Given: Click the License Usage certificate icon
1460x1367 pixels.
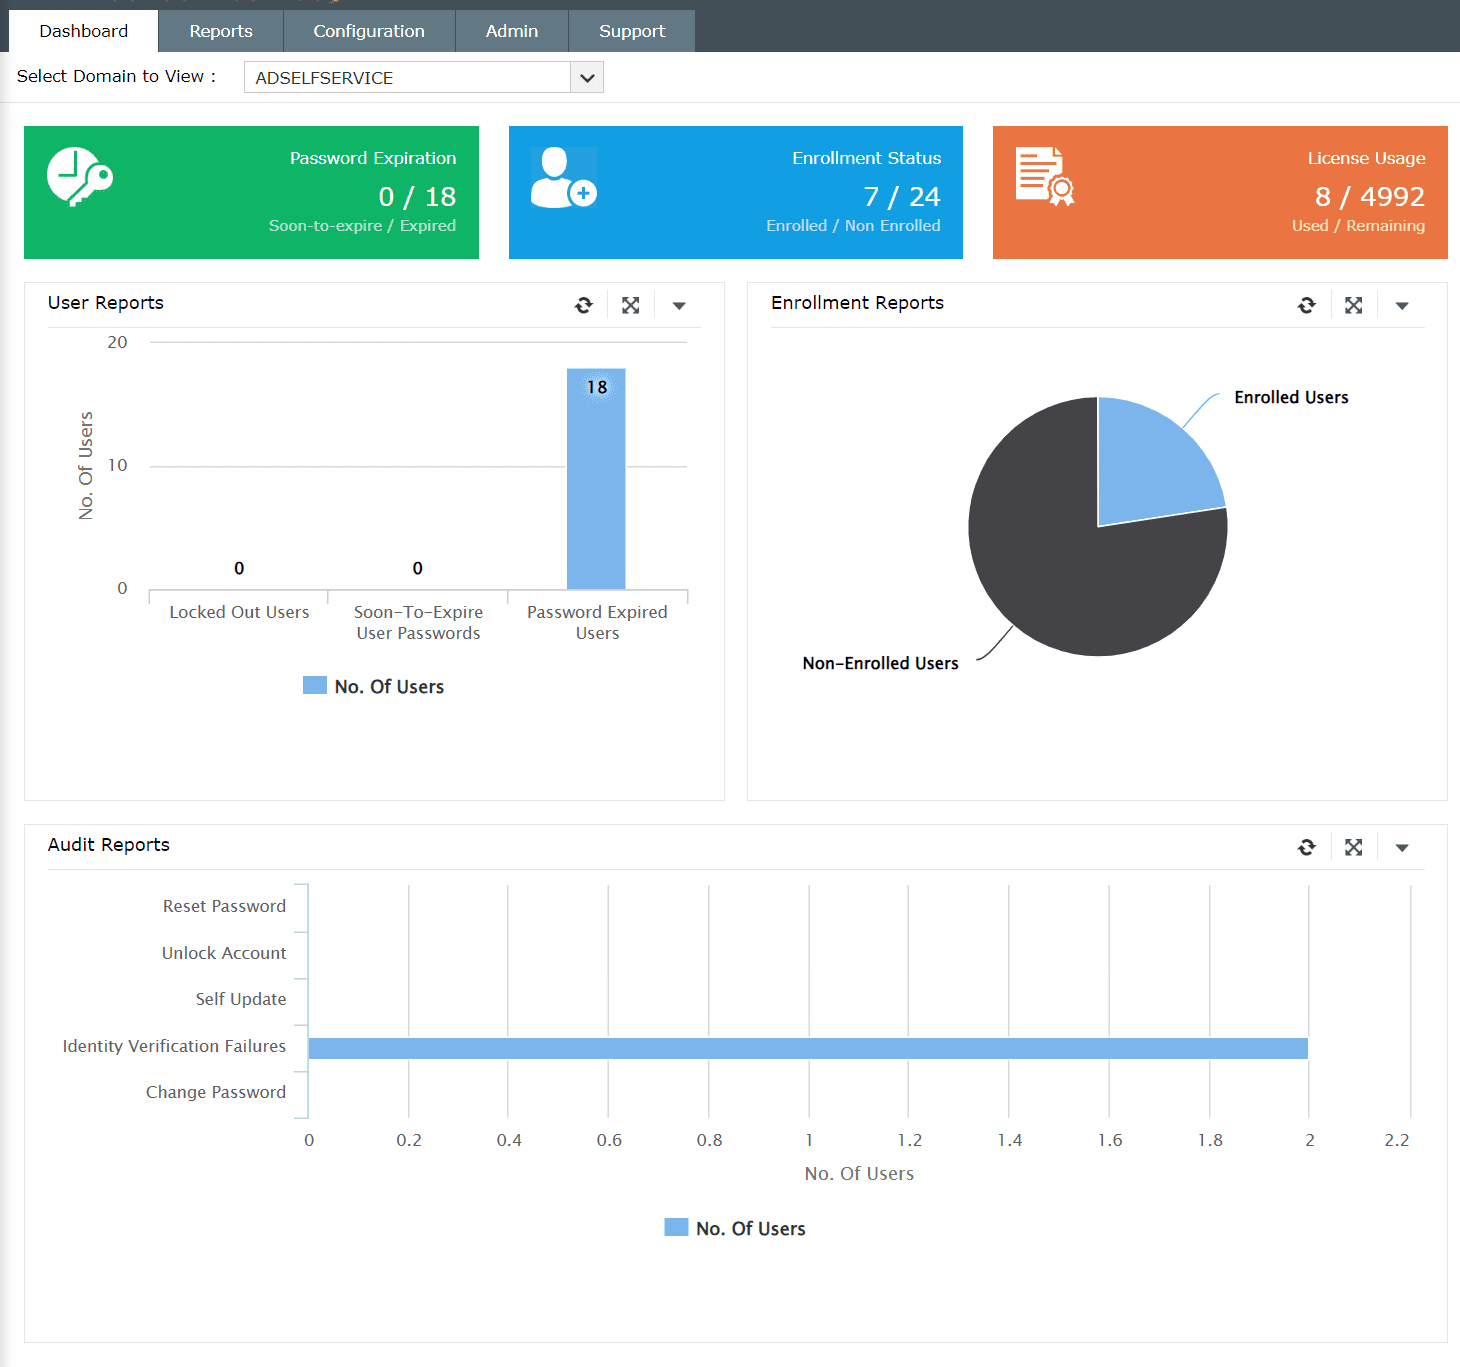Looking at the screenshot, I should [1045, 176].
